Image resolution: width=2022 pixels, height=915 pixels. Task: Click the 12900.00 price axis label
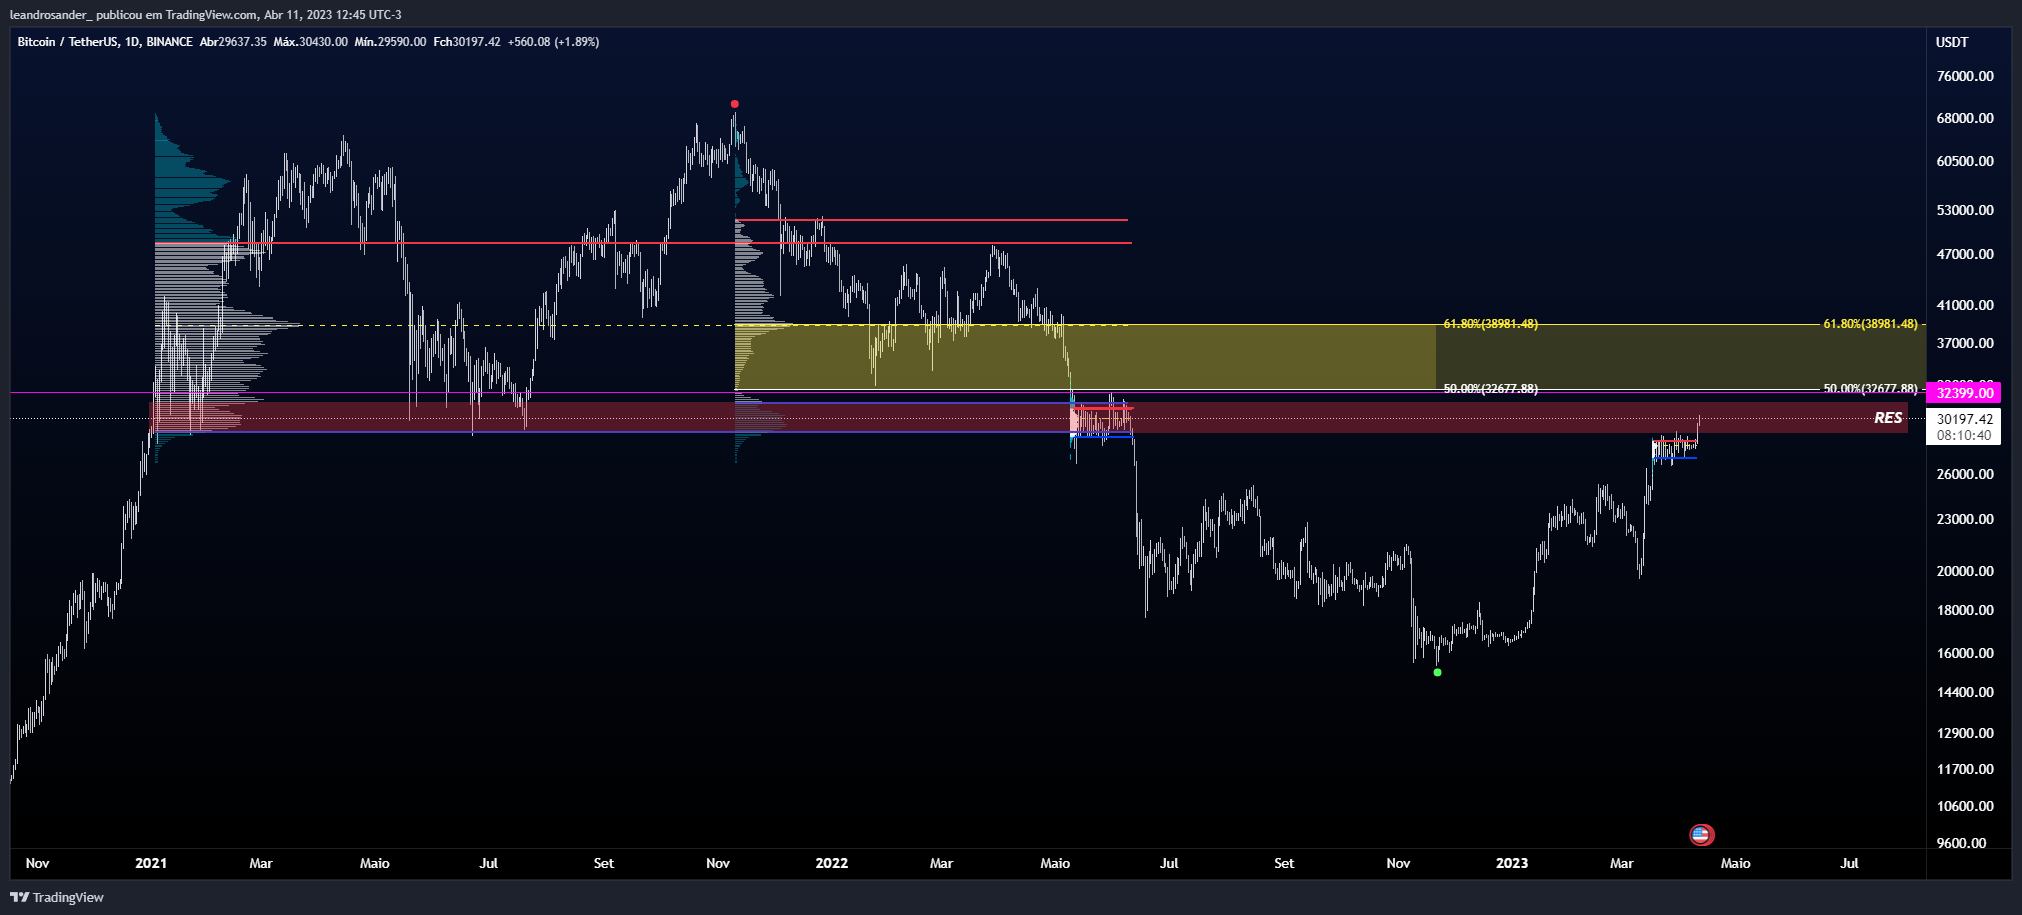pos(1965,733)
